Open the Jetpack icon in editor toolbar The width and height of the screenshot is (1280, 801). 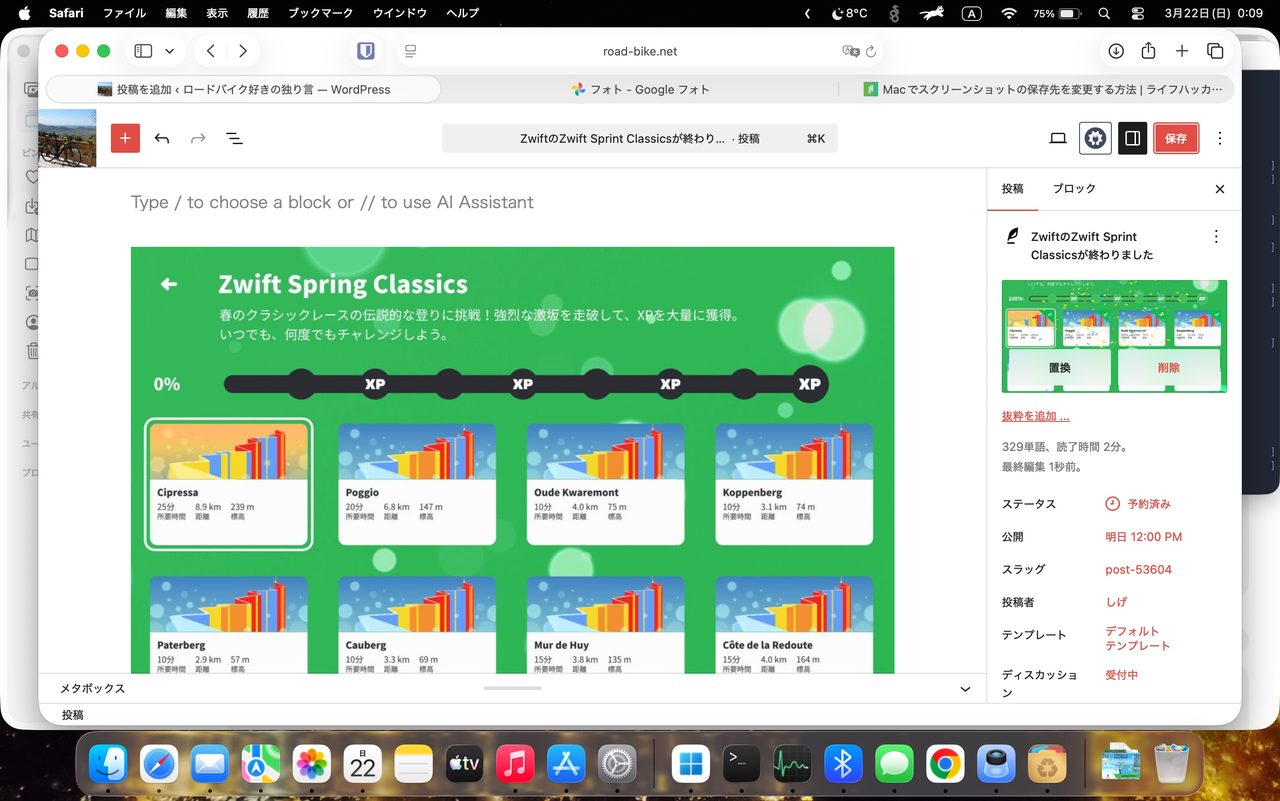click(1095, 138)
